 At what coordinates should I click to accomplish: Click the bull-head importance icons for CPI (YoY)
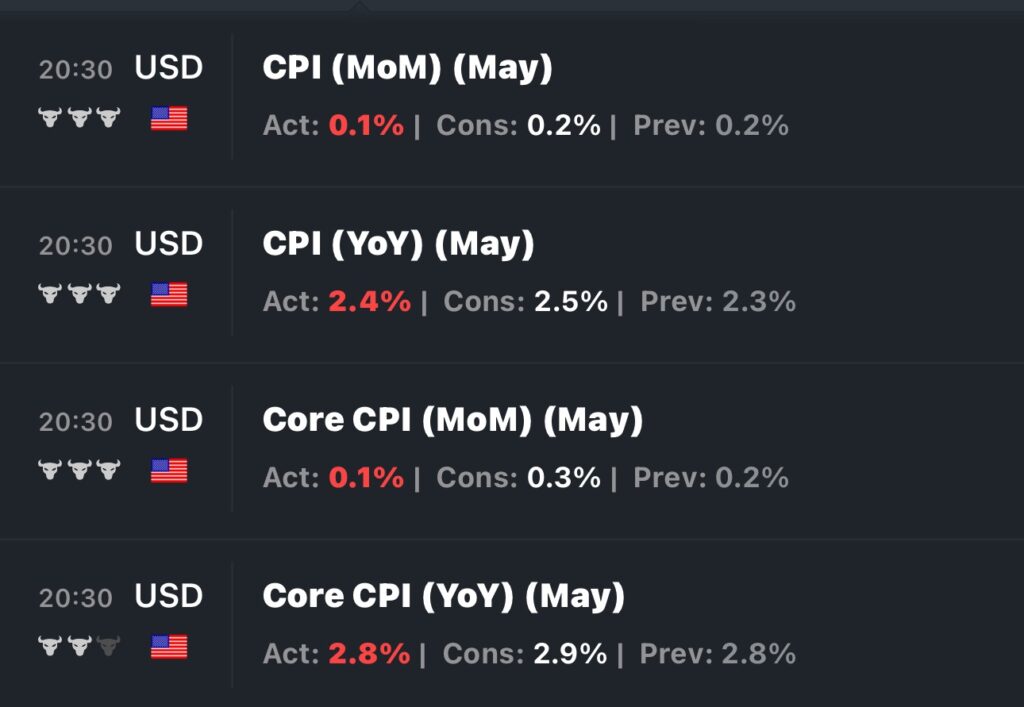point(79,294)
